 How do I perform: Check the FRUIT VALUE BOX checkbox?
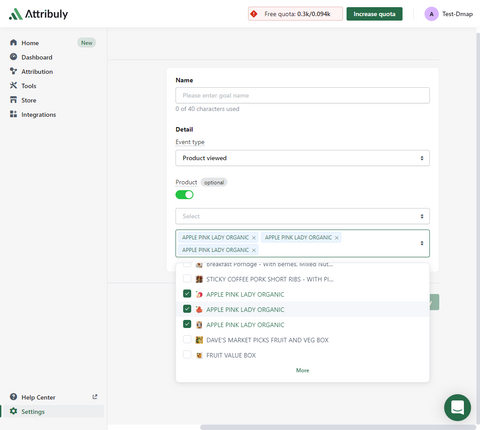click(x=187, y=354)
